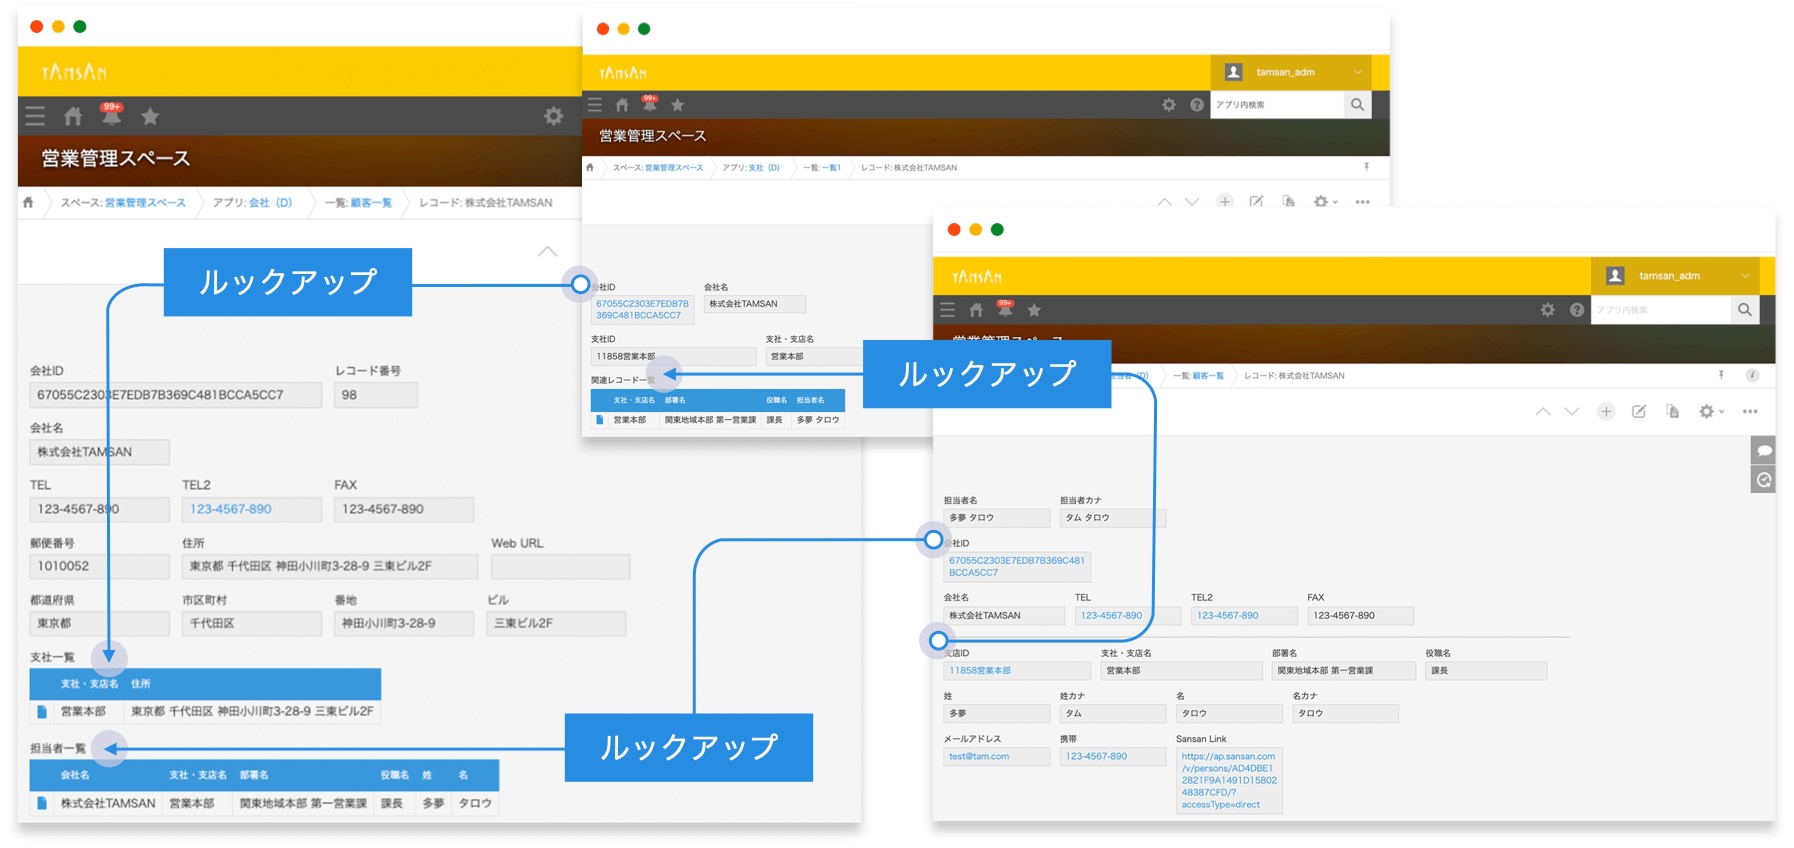Open the test@tam.com email link
Screen dimensions: 1794x848
point(979,757)
